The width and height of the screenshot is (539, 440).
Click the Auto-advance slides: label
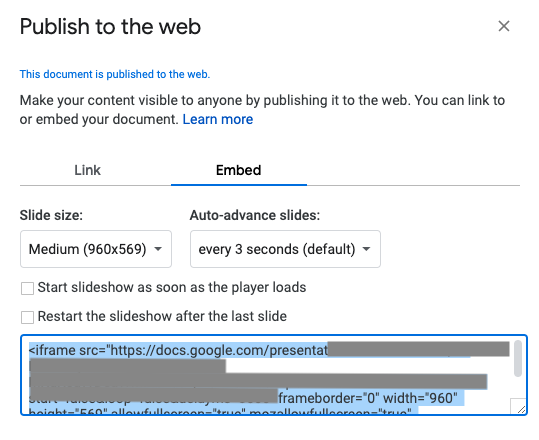(255, 215)
